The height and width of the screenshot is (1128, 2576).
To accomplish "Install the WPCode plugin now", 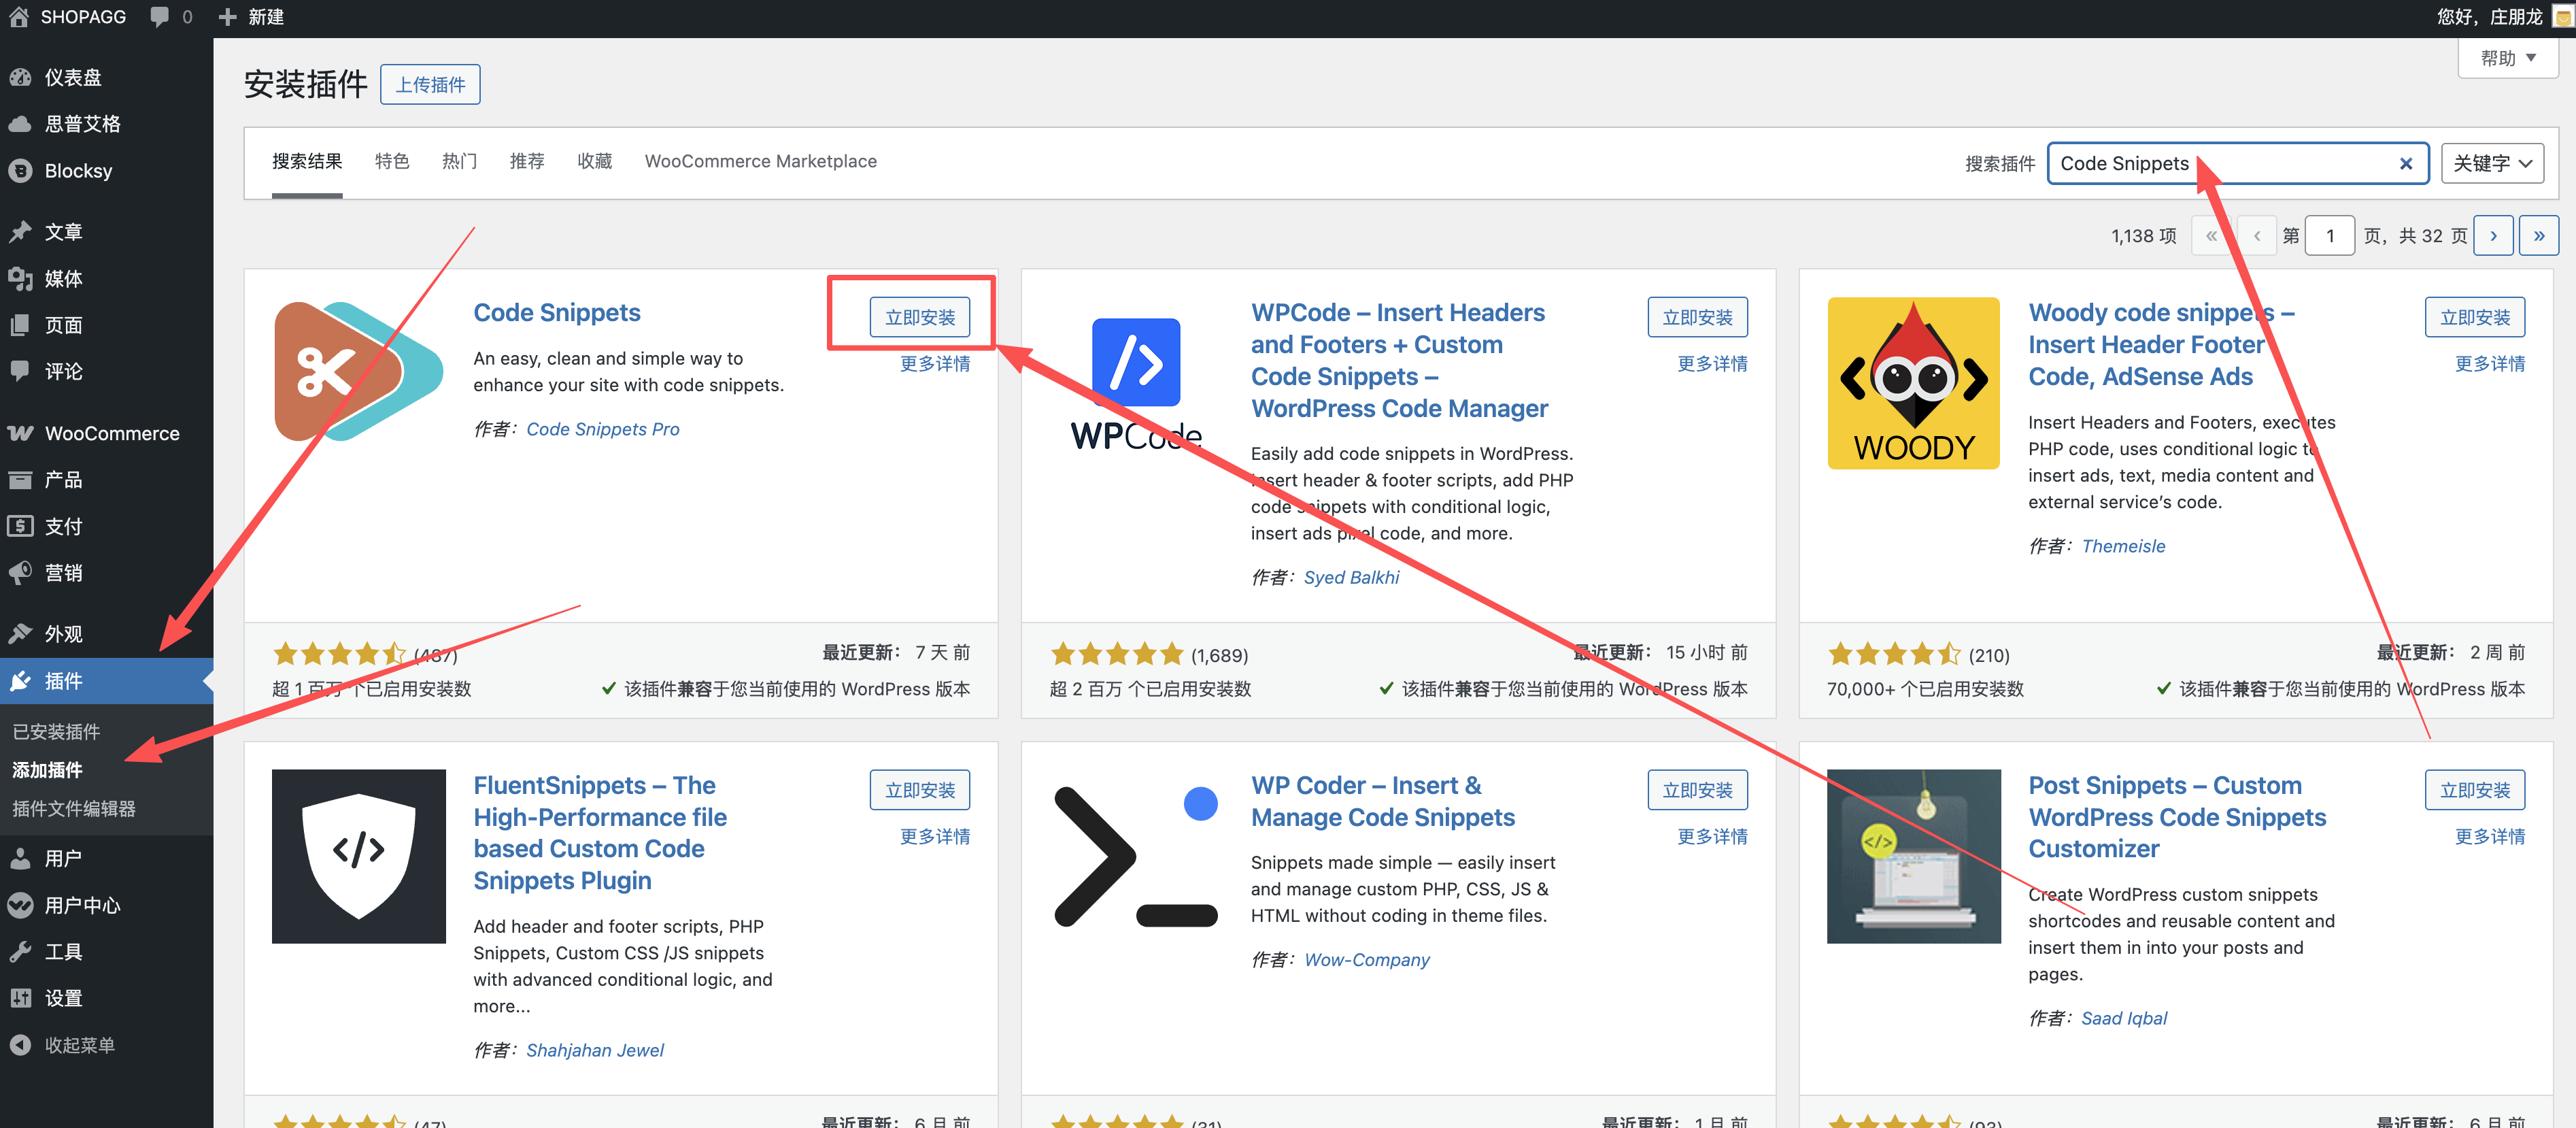I will pos(1697,317).
